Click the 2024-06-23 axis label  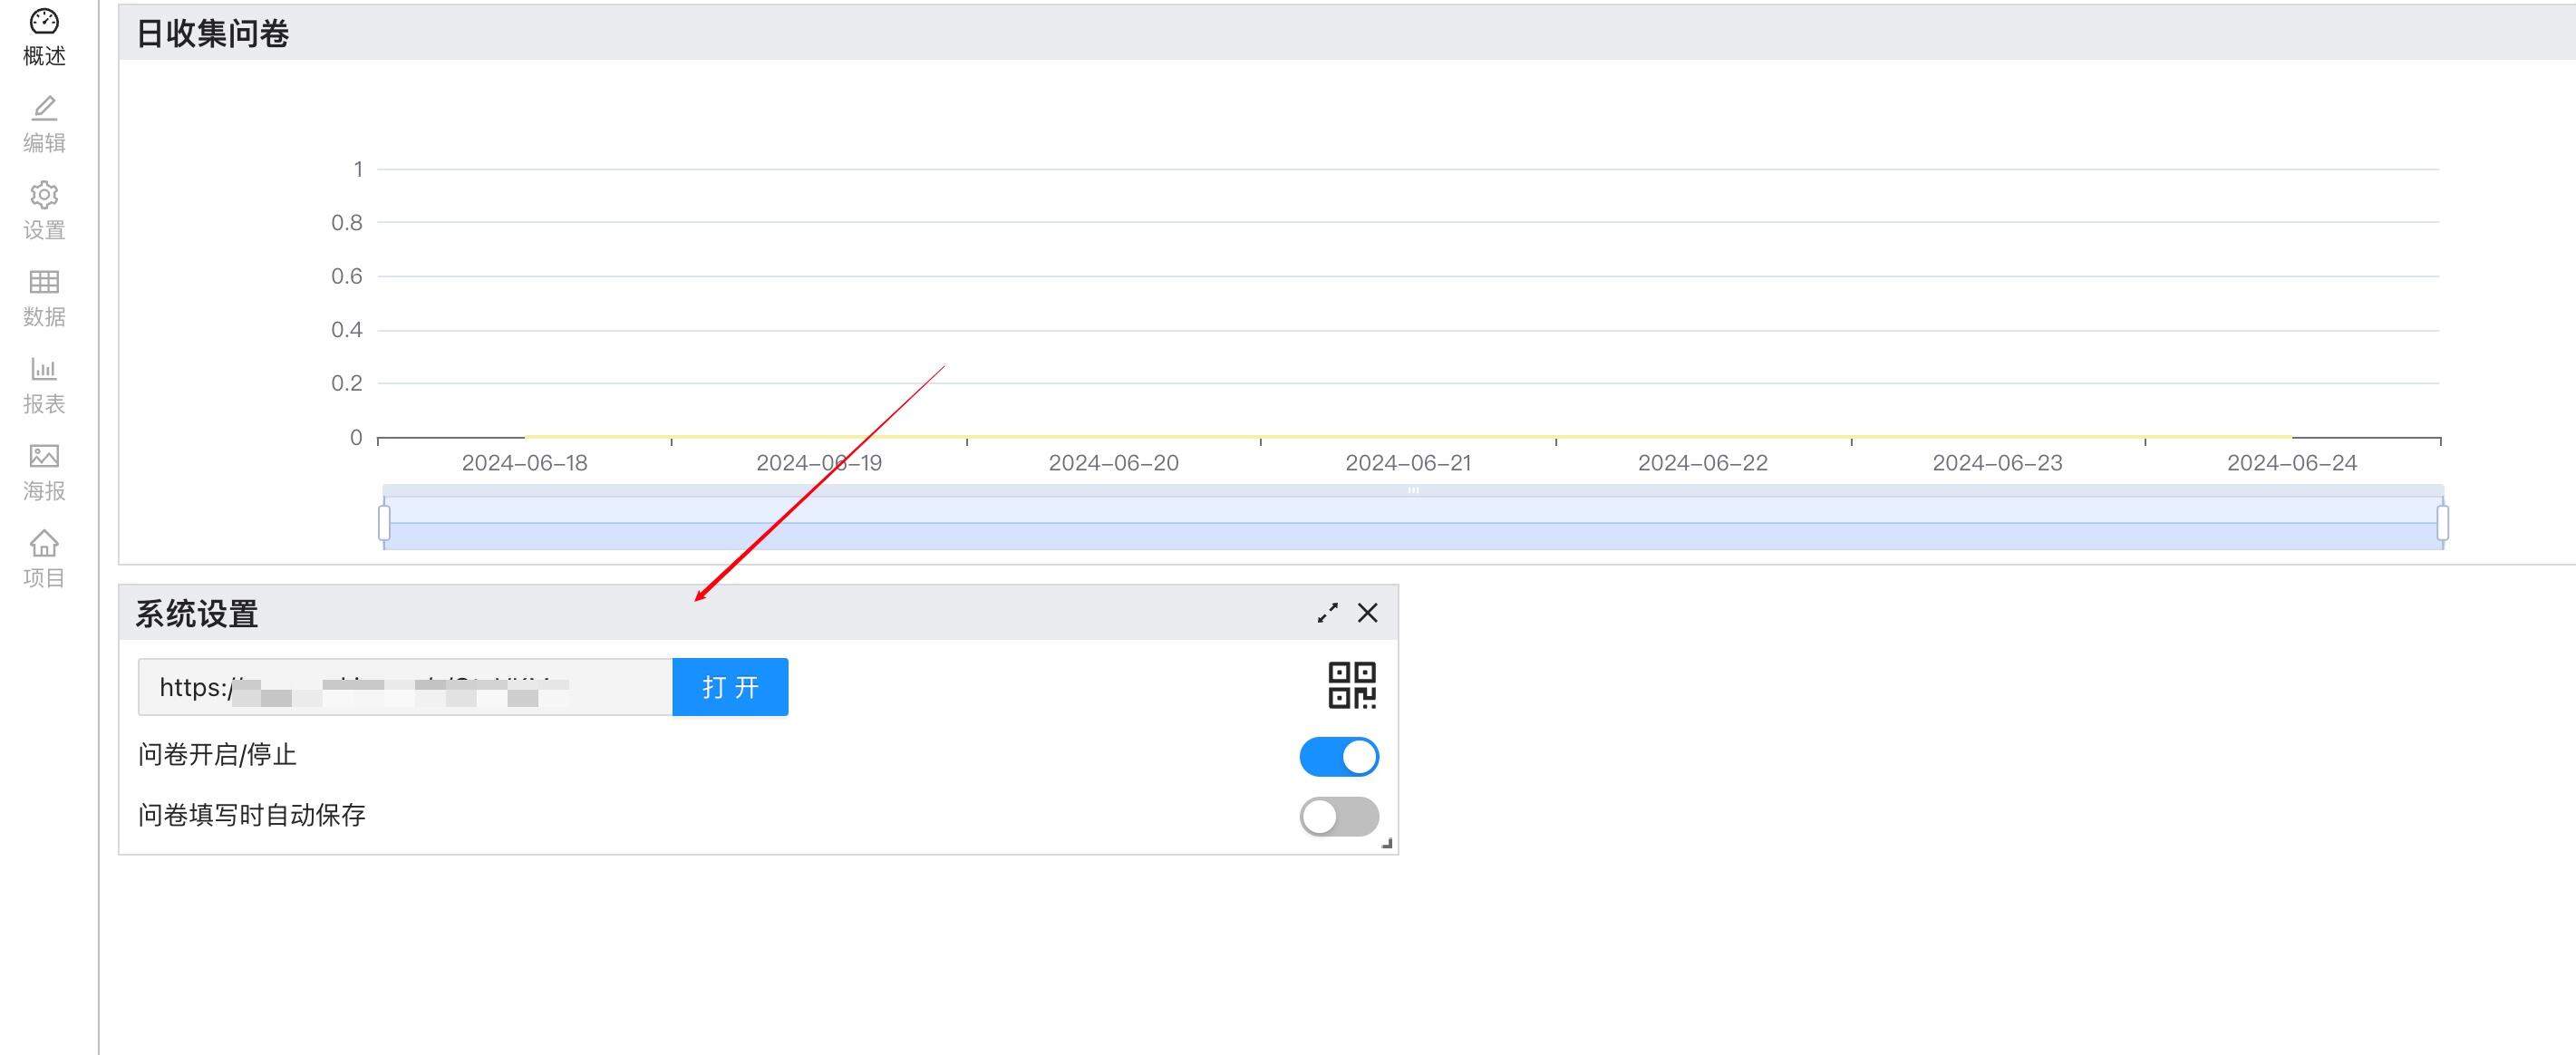tap(1997, 463)
